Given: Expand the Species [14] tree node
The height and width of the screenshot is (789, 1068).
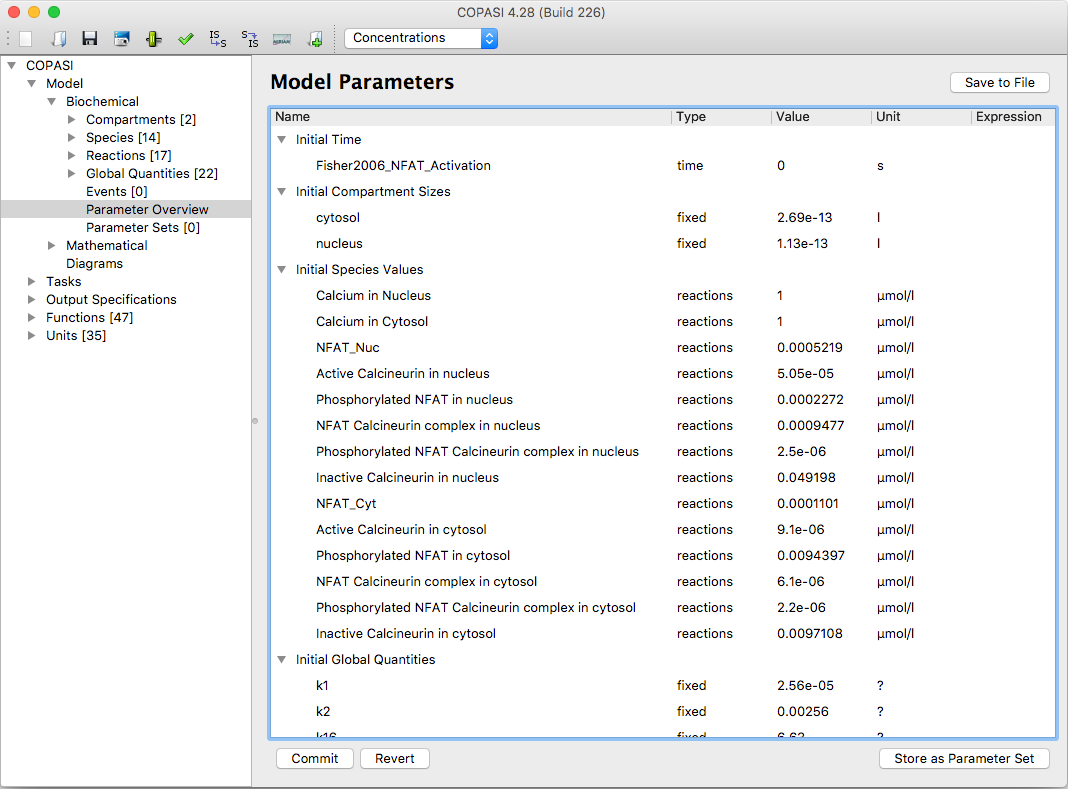Looking at the screenshot, I should click(72, 138).
